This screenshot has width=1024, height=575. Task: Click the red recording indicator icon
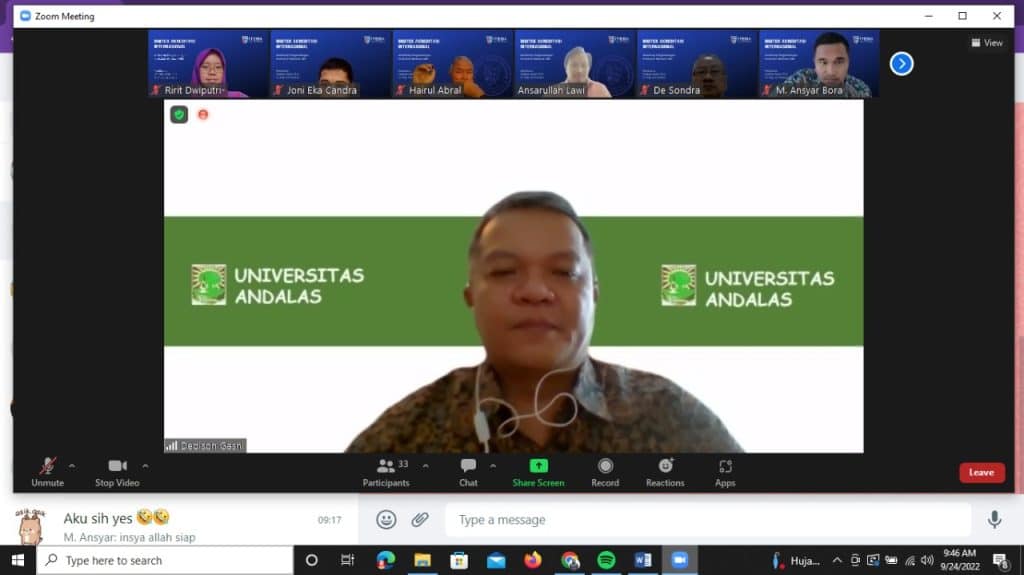coord(203,114)
